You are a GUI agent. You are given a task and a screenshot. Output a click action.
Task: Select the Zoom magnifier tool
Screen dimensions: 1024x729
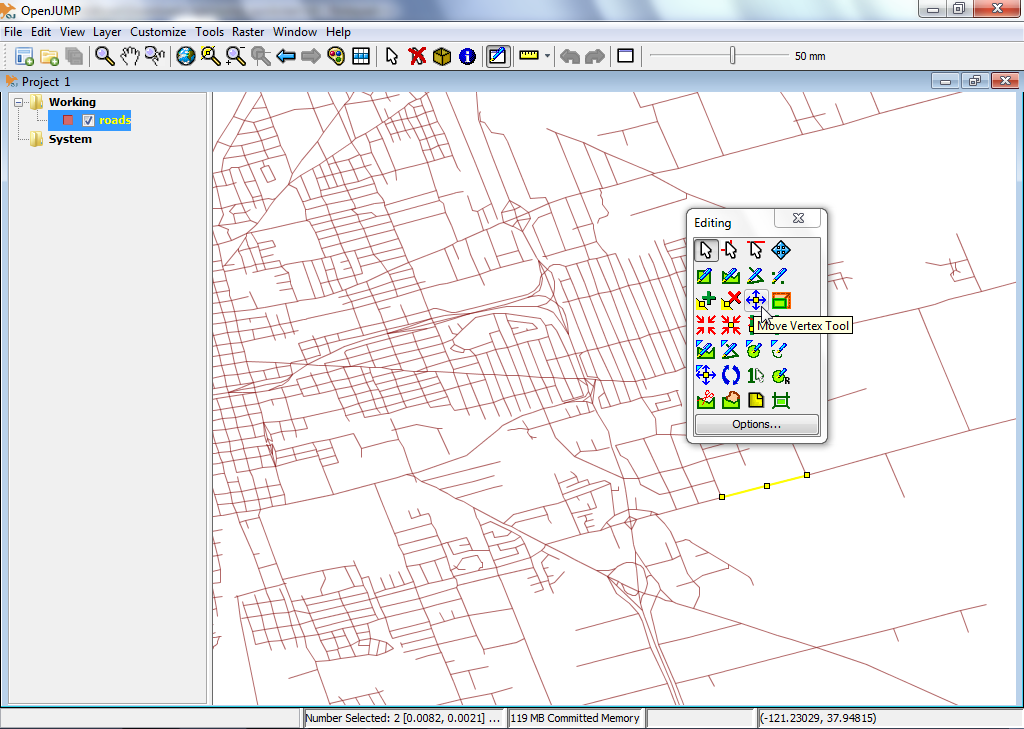coord(104,56)
